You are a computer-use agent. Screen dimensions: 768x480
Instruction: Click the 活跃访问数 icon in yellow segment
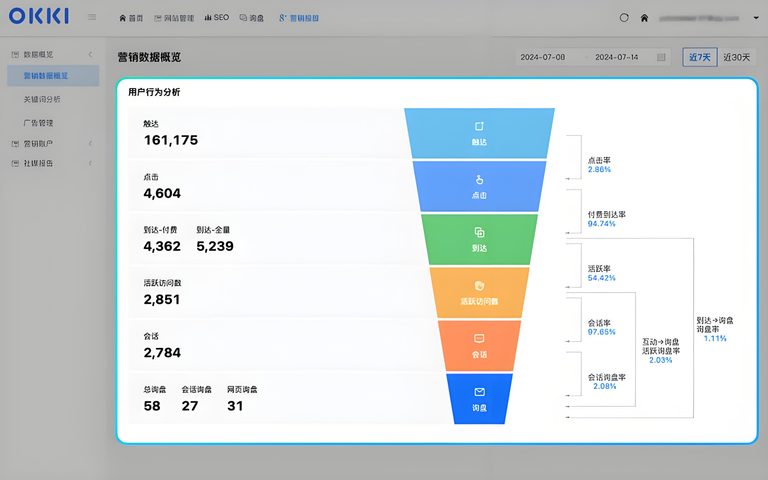click(480, 286)
